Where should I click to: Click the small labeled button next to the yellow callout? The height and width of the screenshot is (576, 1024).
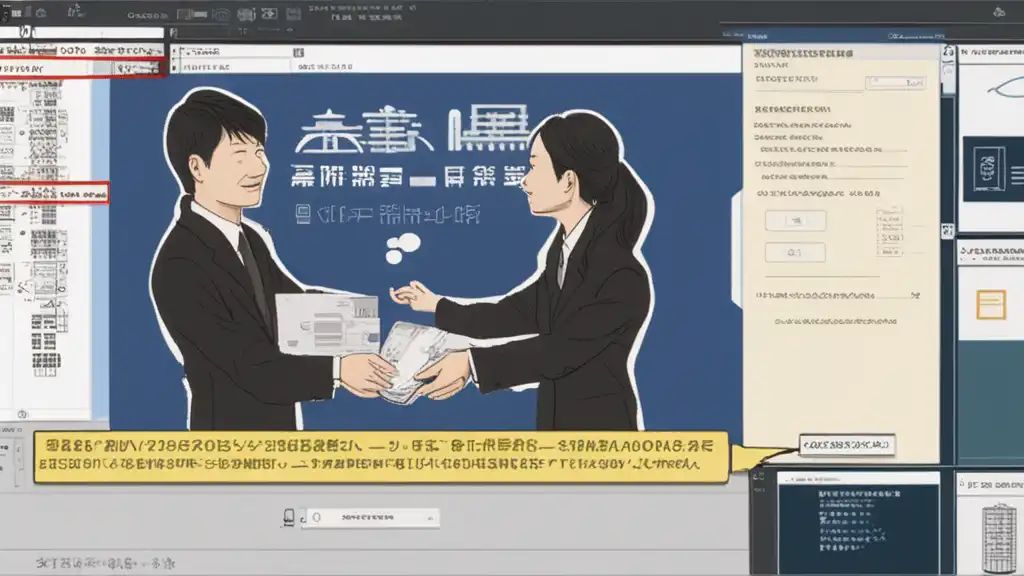coord(846,445)
